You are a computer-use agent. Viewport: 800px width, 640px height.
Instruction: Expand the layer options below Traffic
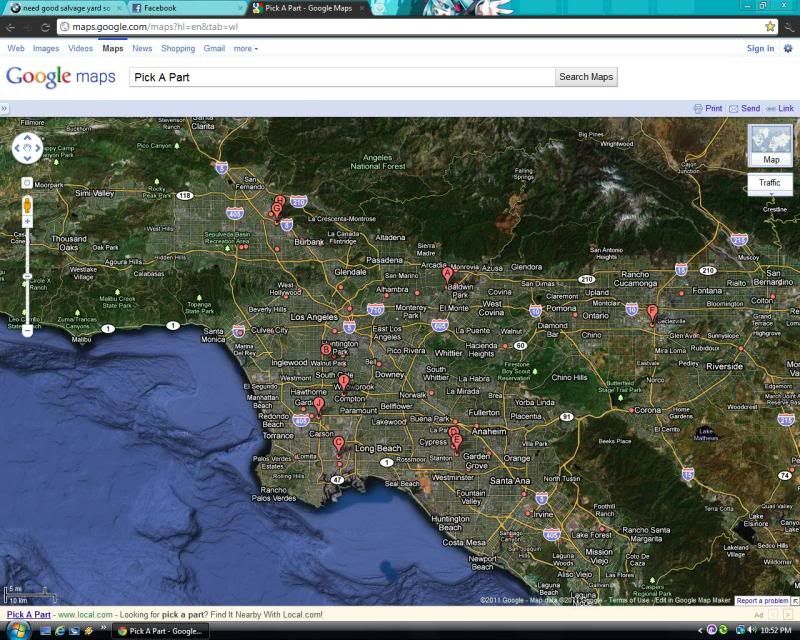[x=770, y=194]
